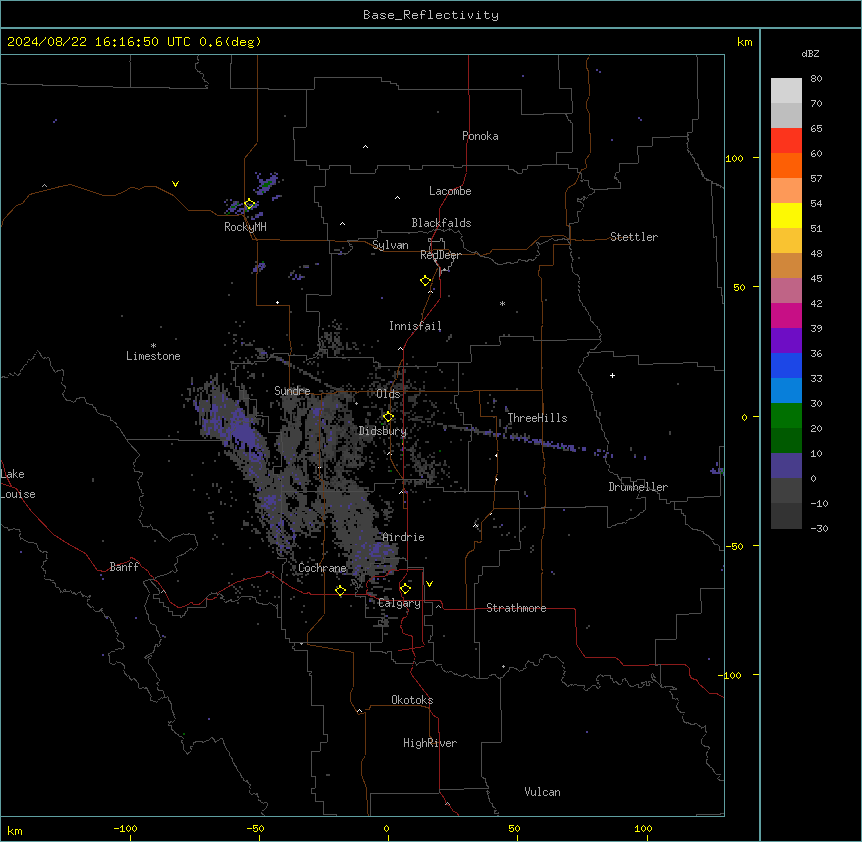Image resolution: width=862 pixels, height=842 pixels.
Task: Click the Strathmore town label
Action: 516,608
